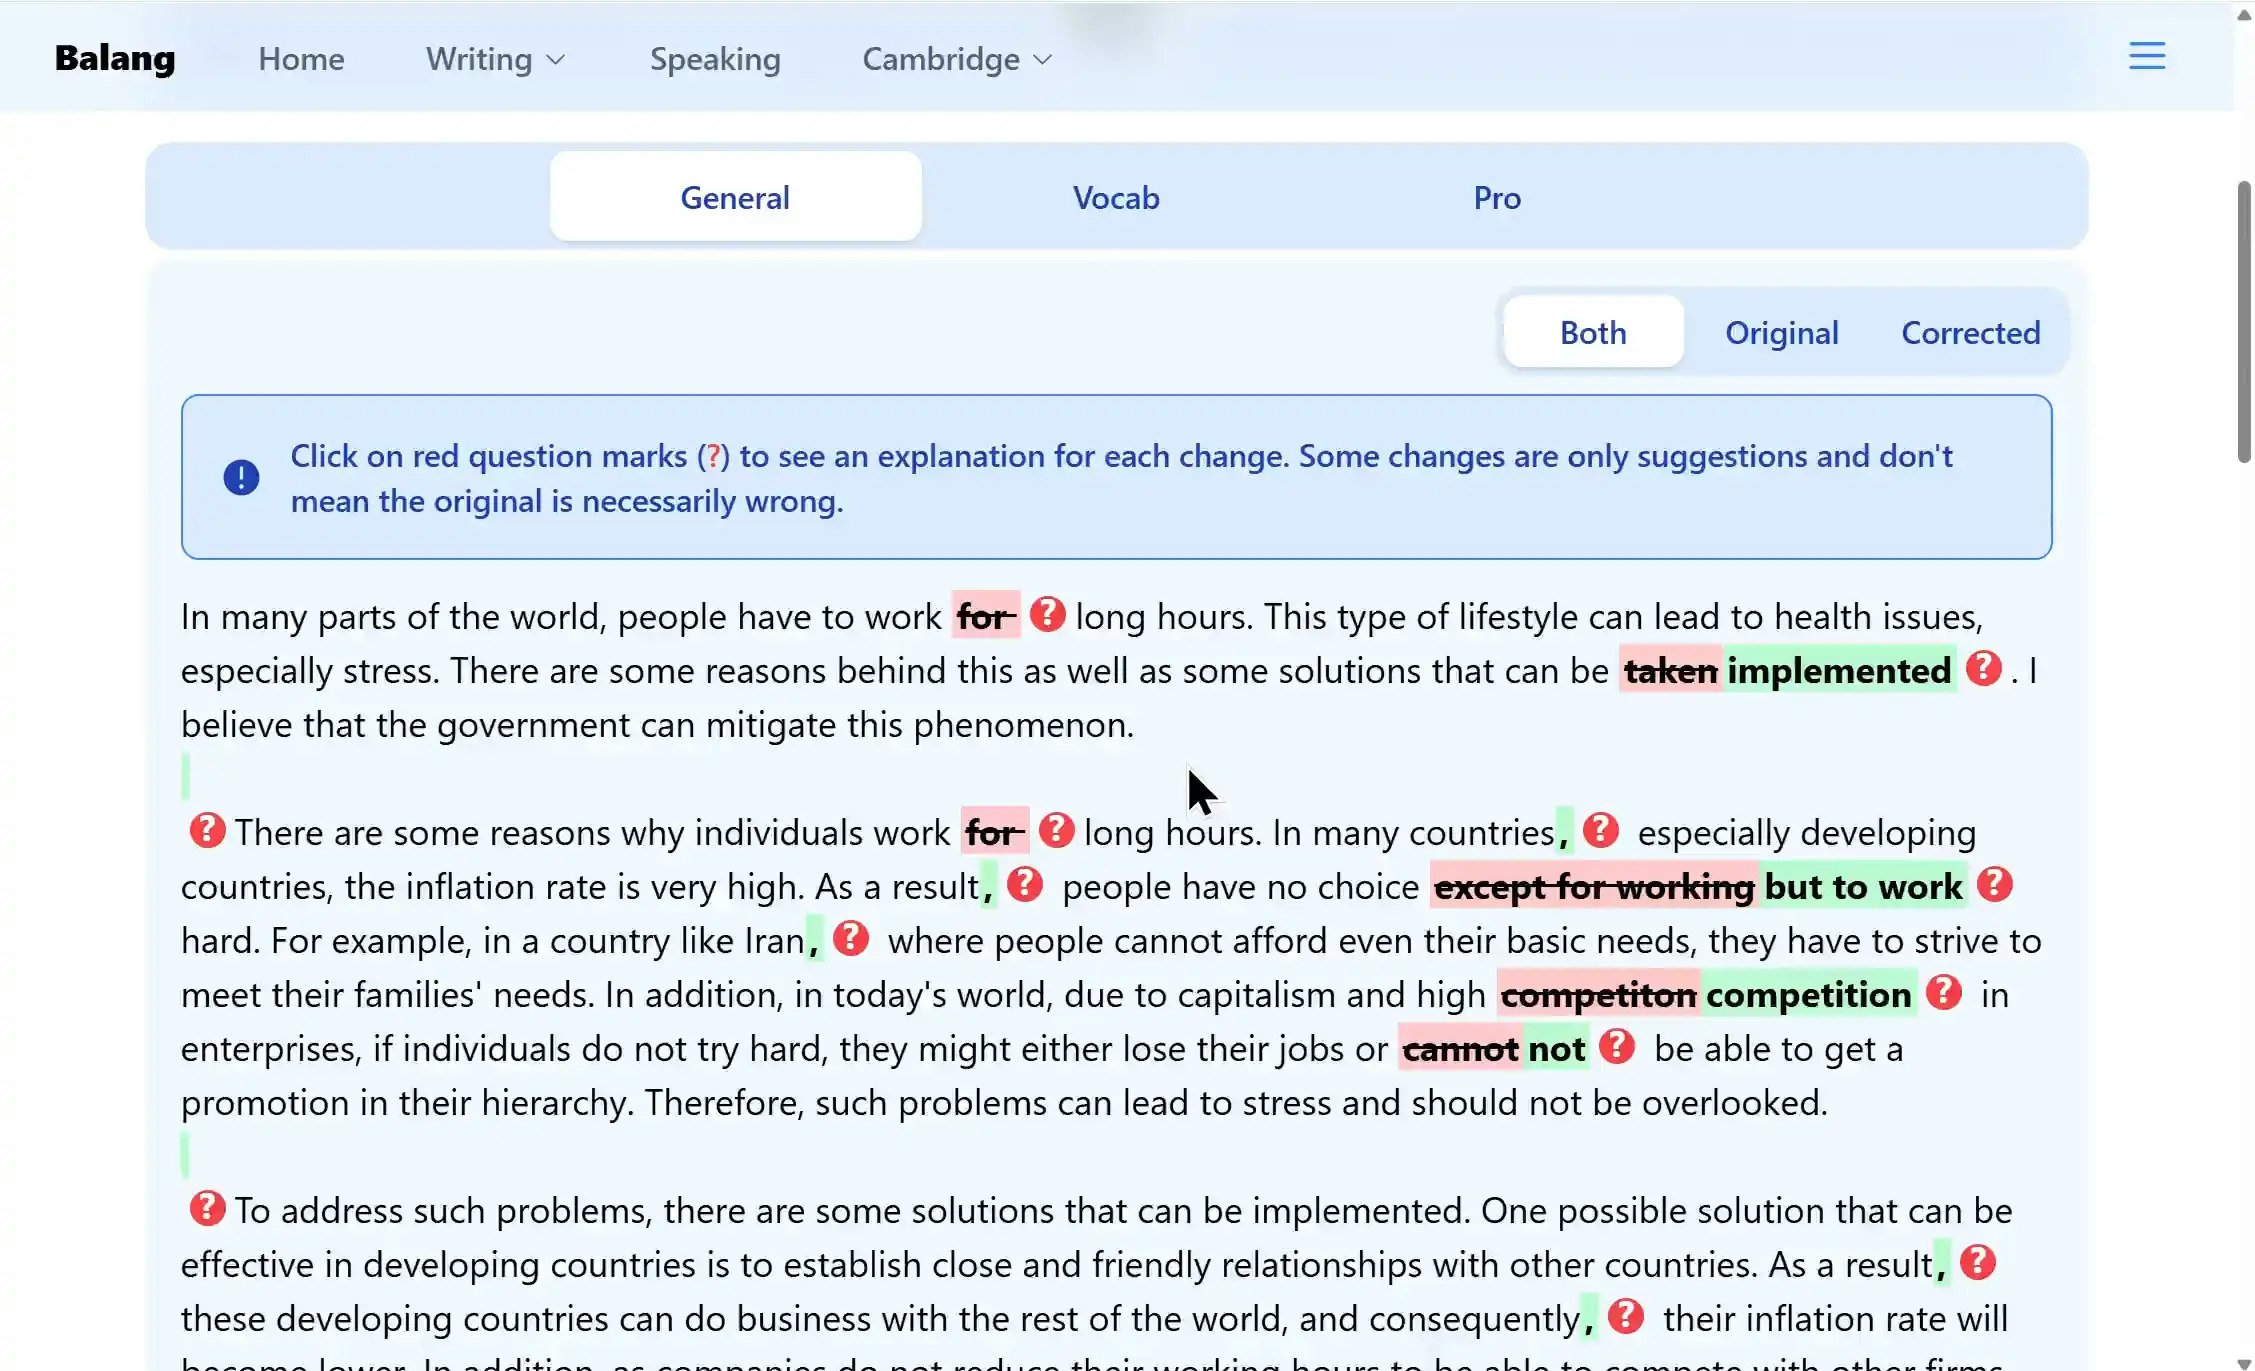
Task: Expand the Writing dropdown menu
Action: tap(495, 59)
